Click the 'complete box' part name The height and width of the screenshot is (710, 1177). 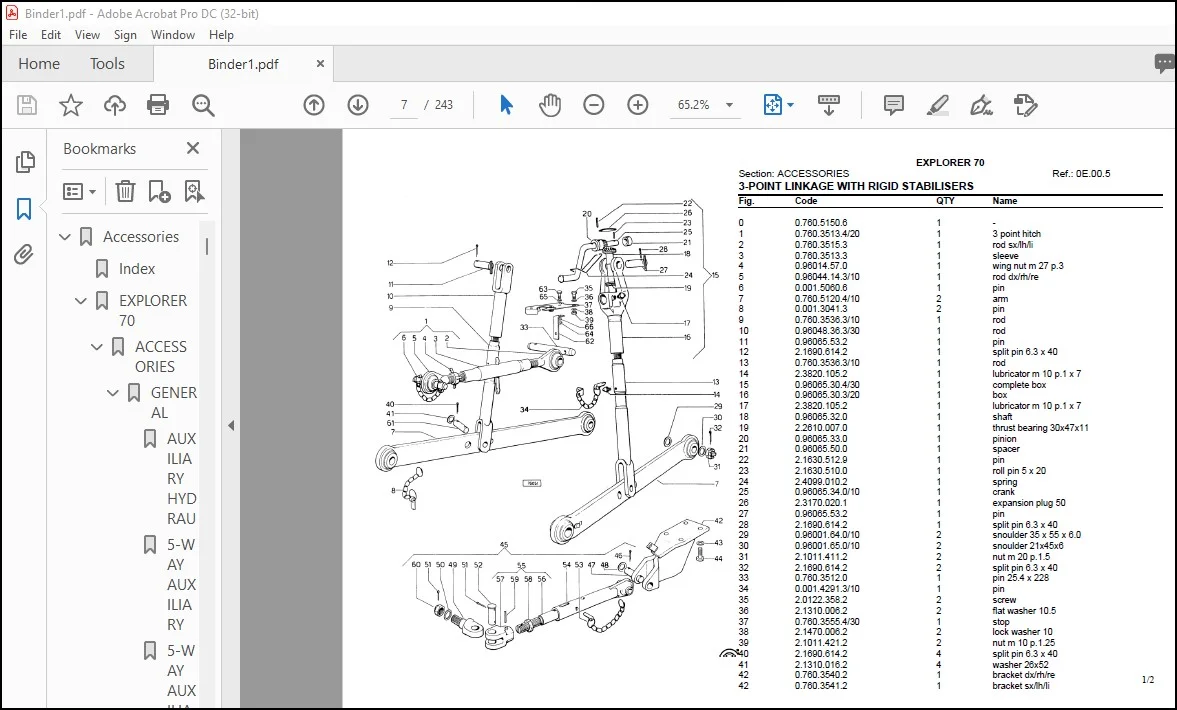tap(1019, 385)
